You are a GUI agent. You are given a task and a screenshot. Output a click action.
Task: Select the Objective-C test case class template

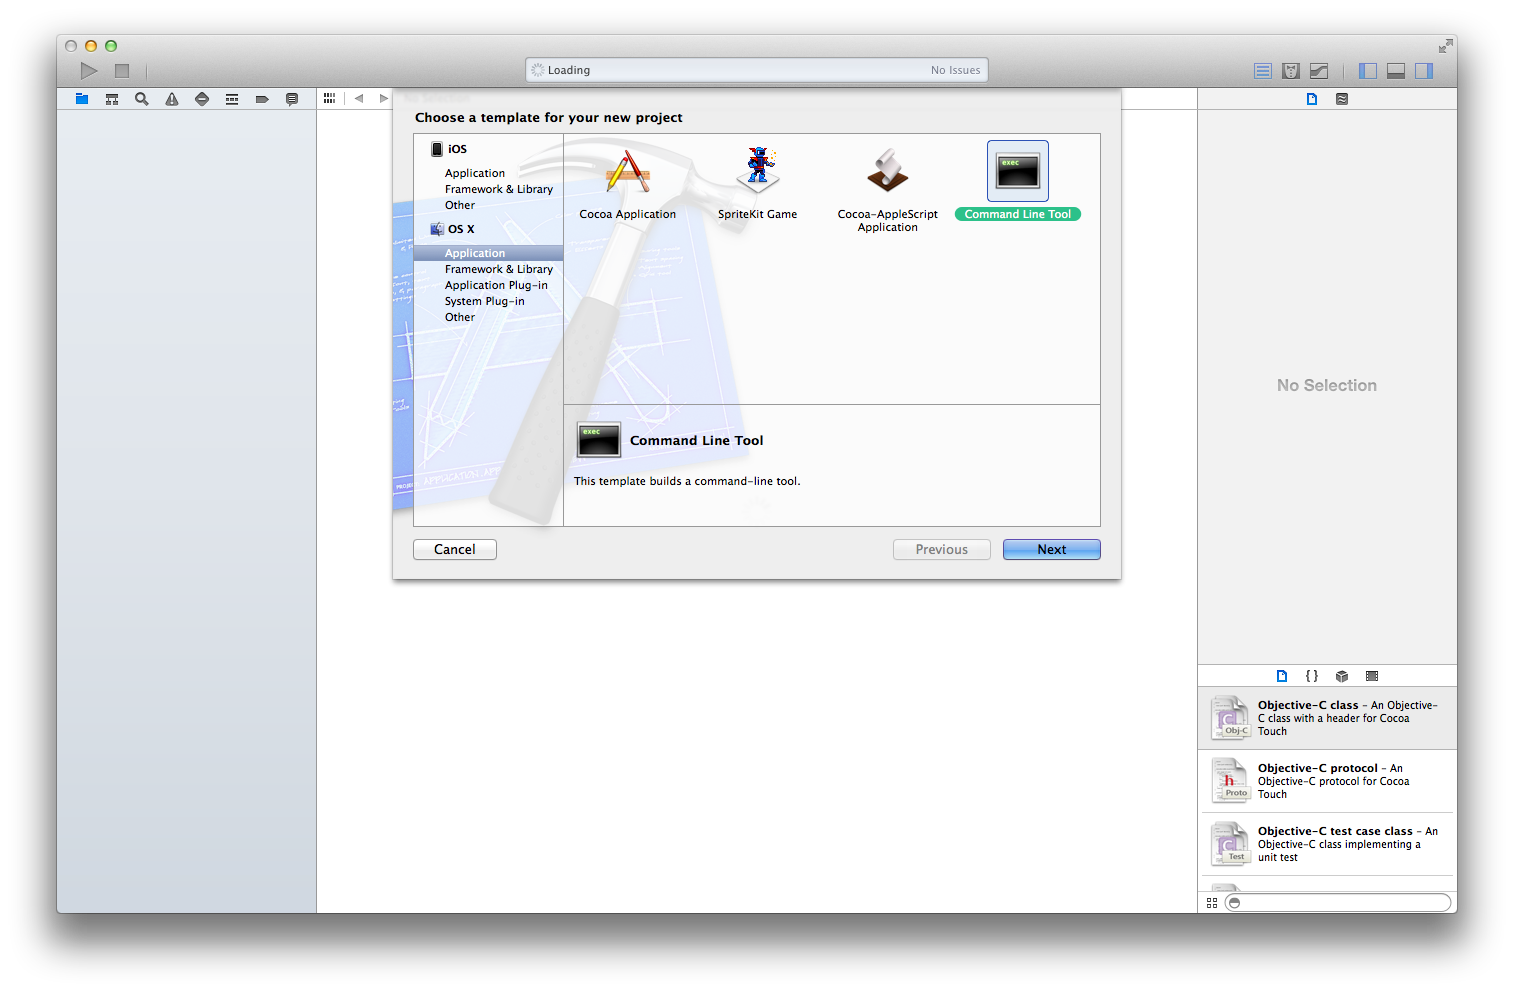tap(1328, 844)
